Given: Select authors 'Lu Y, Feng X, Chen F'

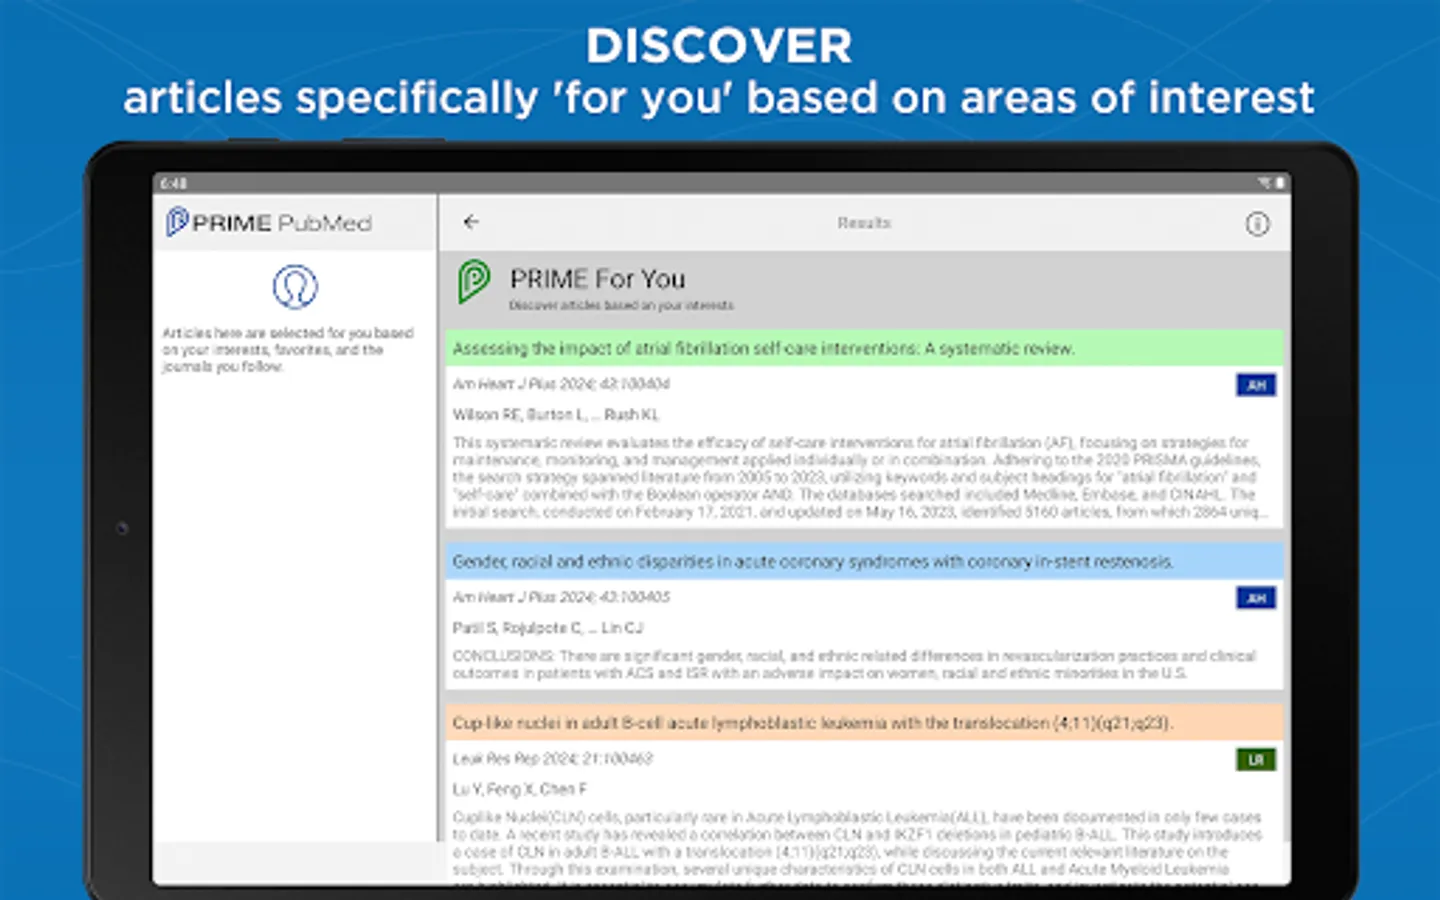Looking at the screenshot, I should pyautogui.click(x=520, y=789).
